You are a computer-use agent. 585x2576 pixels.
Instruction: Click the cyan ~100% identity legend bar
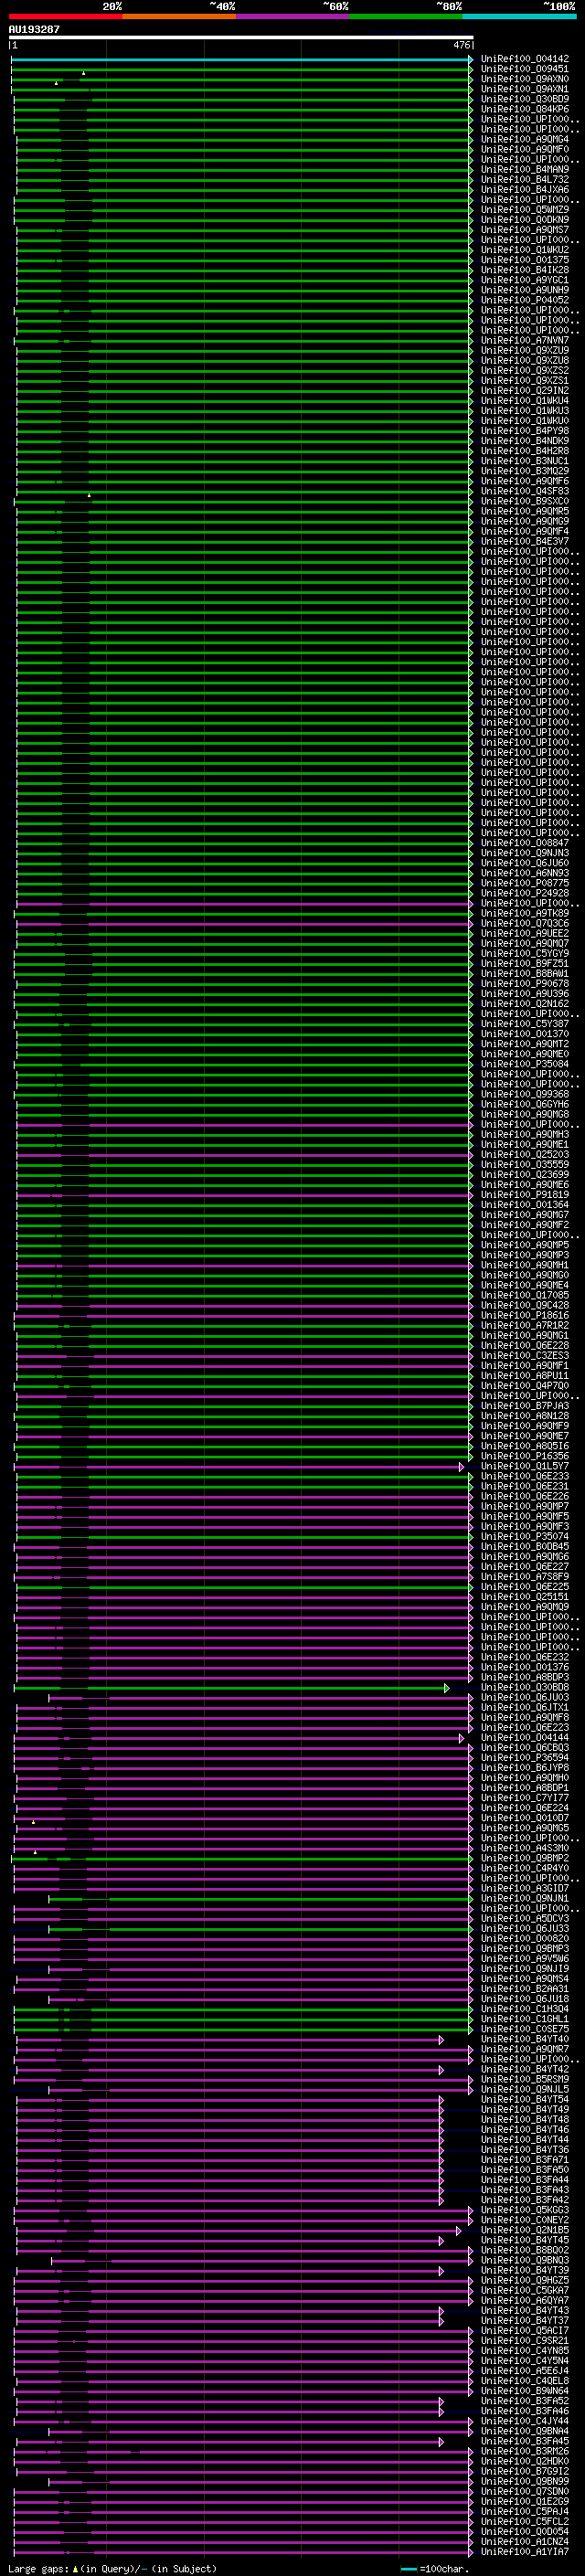(x=519, y=16)
